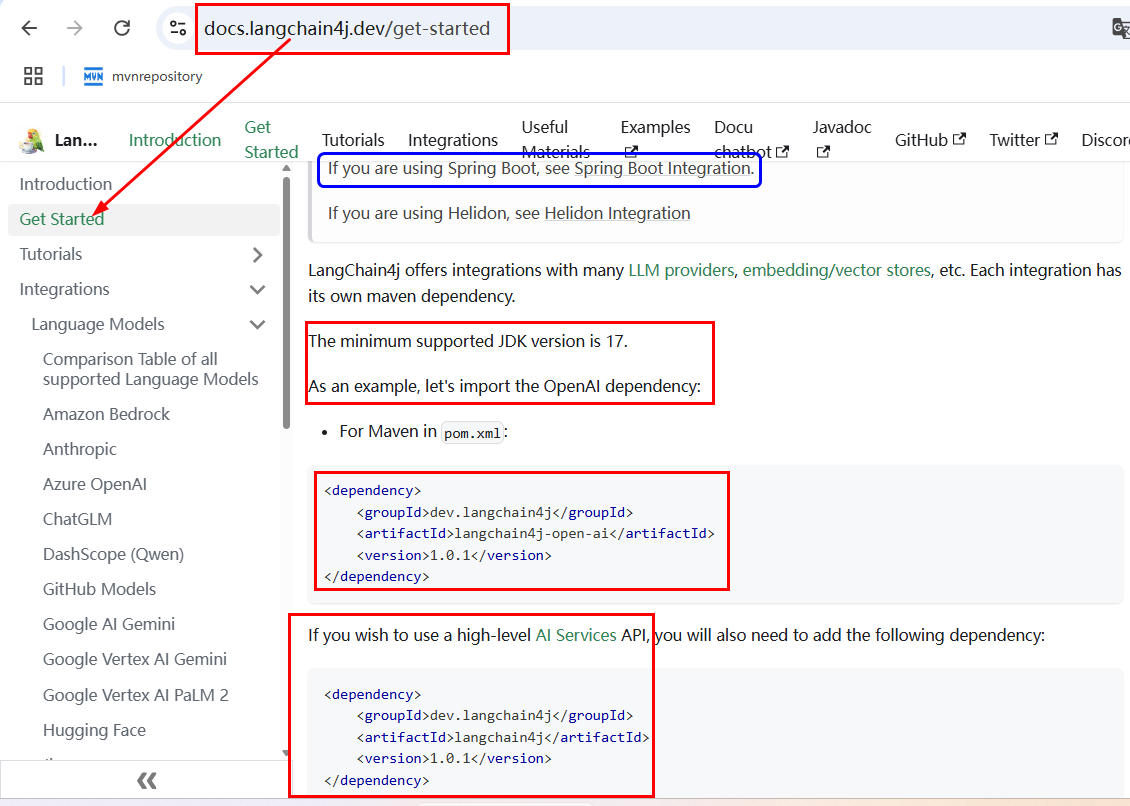This screenshot has height=806, width=1130.
Task: Open Google Vertex AI Gemini sidebar page
Action: (x=135, y=660)
